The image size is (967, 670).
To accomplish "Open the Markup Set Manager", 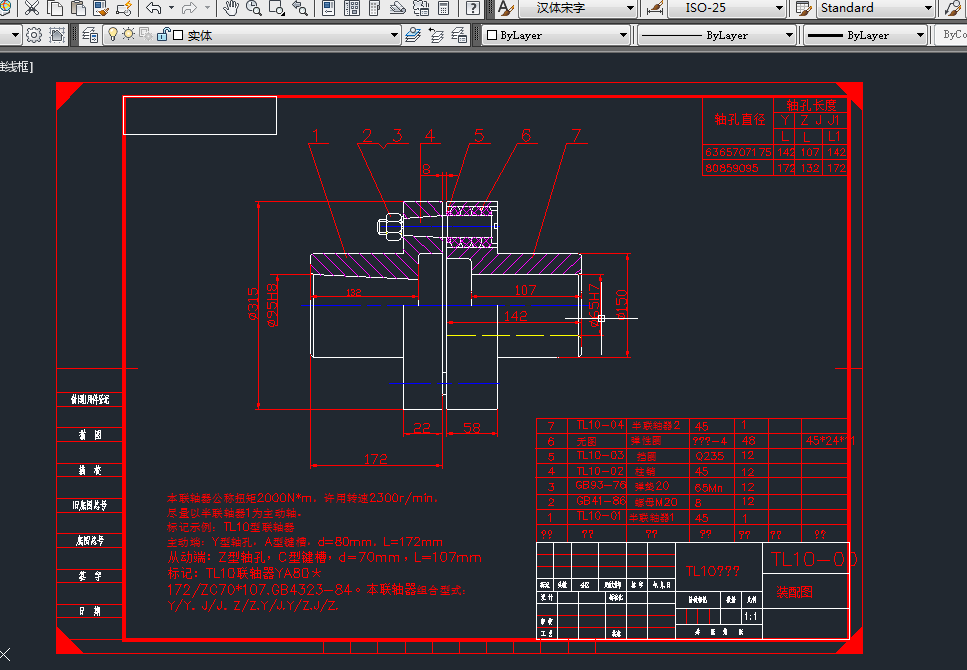I will click(x=421, y=8).
